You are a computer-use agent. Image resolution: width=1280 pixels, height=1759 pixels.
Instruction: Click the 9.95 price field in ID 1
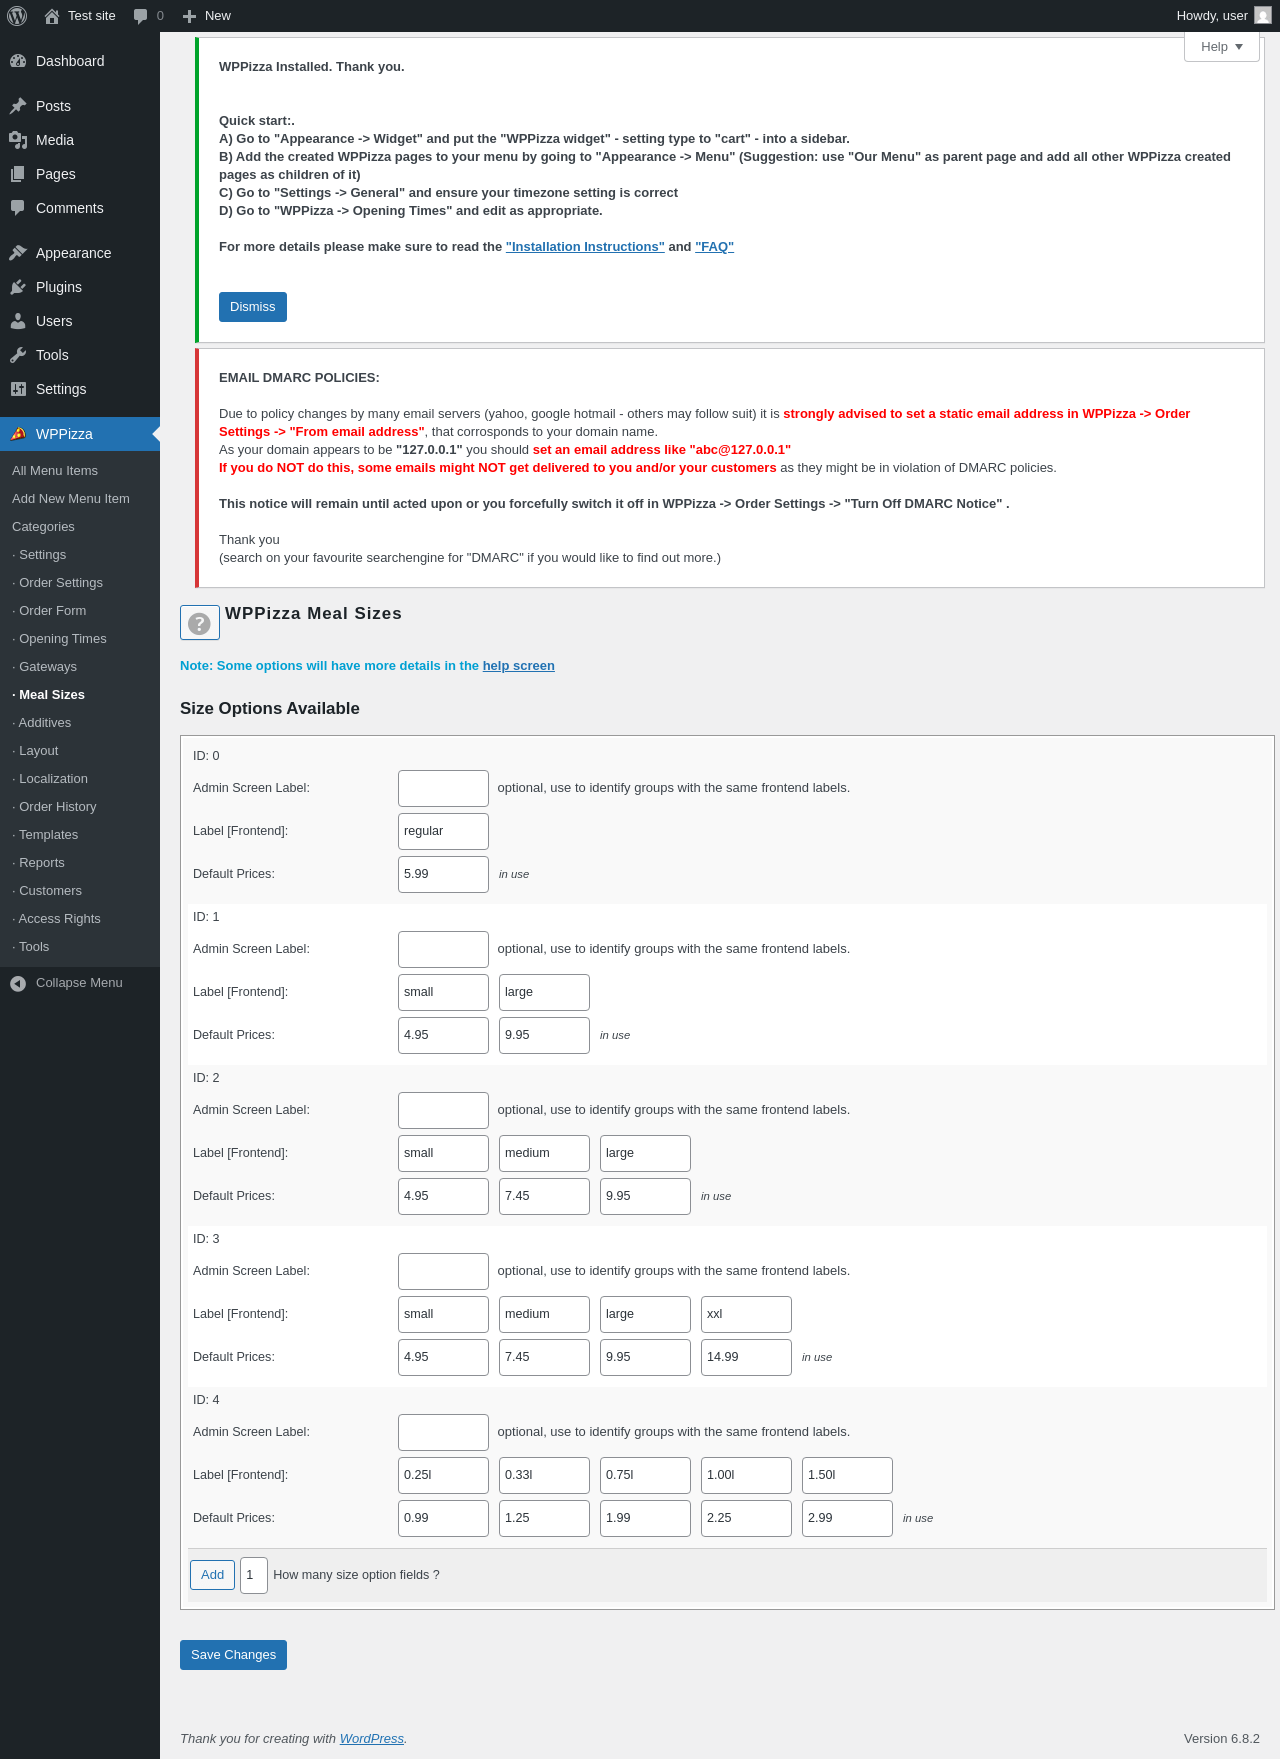(544, 1035)
